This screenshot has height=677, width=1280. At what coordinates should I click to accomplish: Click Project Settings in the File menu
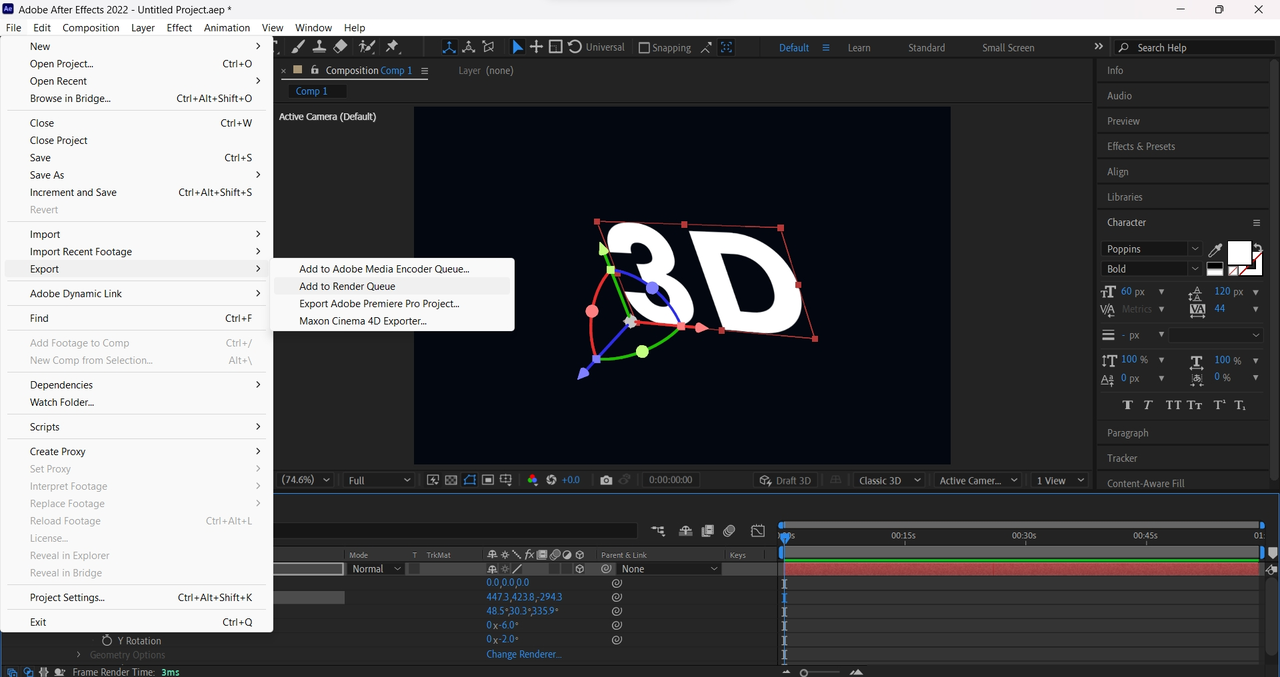[x=67, y=597]
